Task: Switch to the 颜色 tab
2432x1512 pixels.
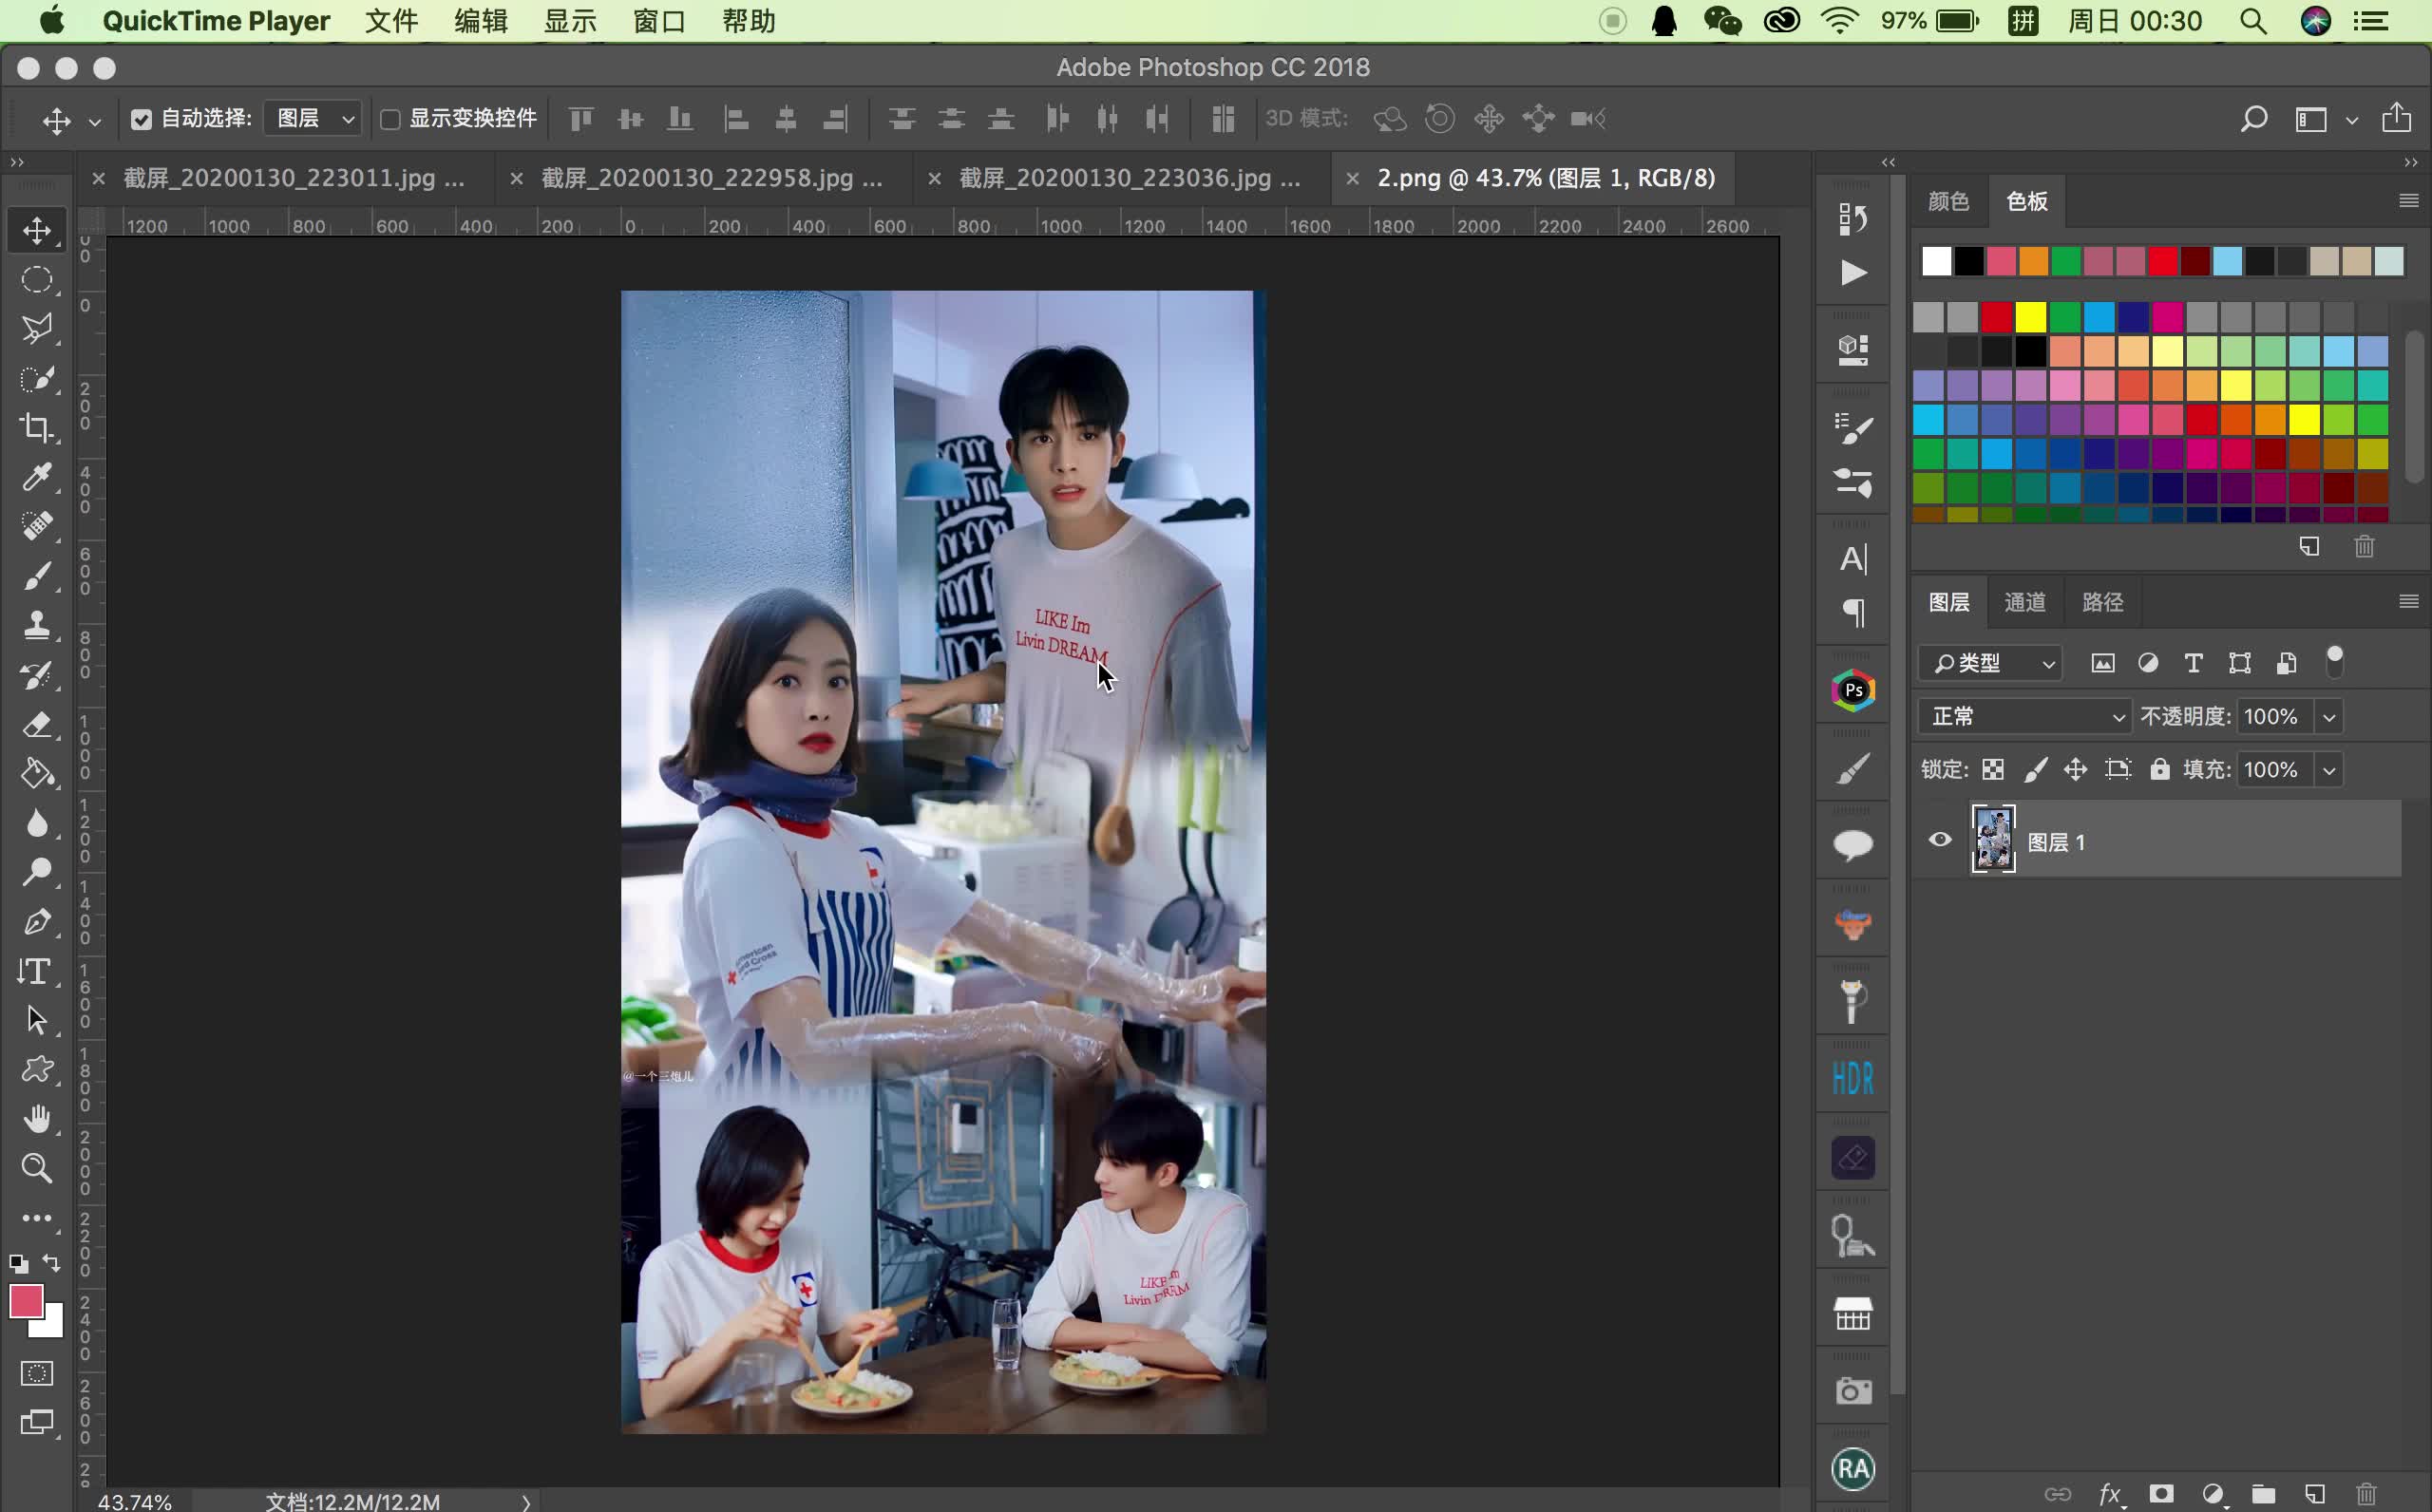Action: (x=1948, y=201)
